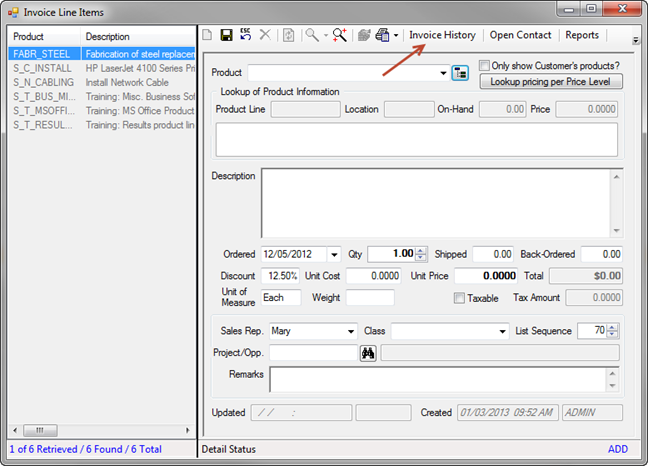The width and height of the screenshot is (648, 466).
Task: Click the Product Line field
Action: click(305, 109)
